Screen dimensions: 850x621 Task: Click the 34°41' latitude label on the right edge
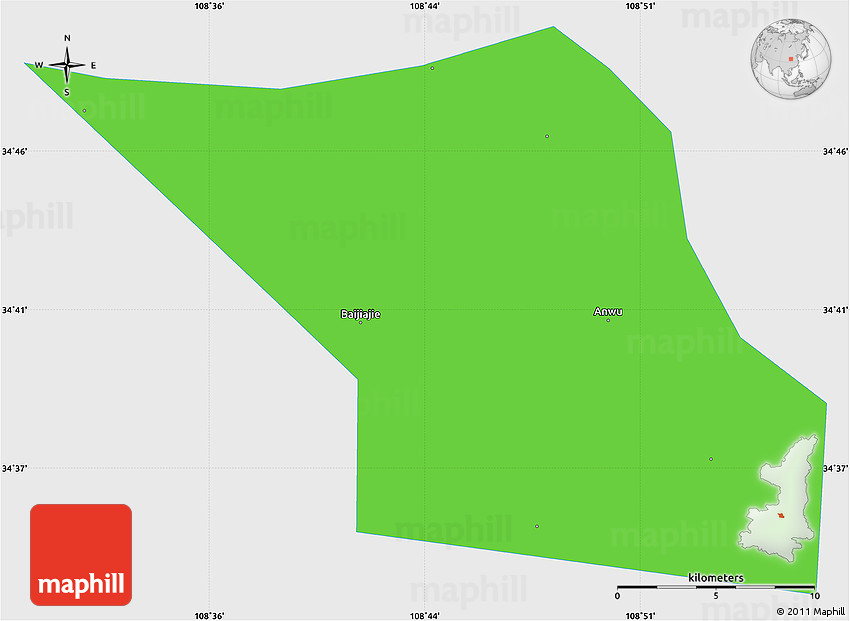coord(835,311)
